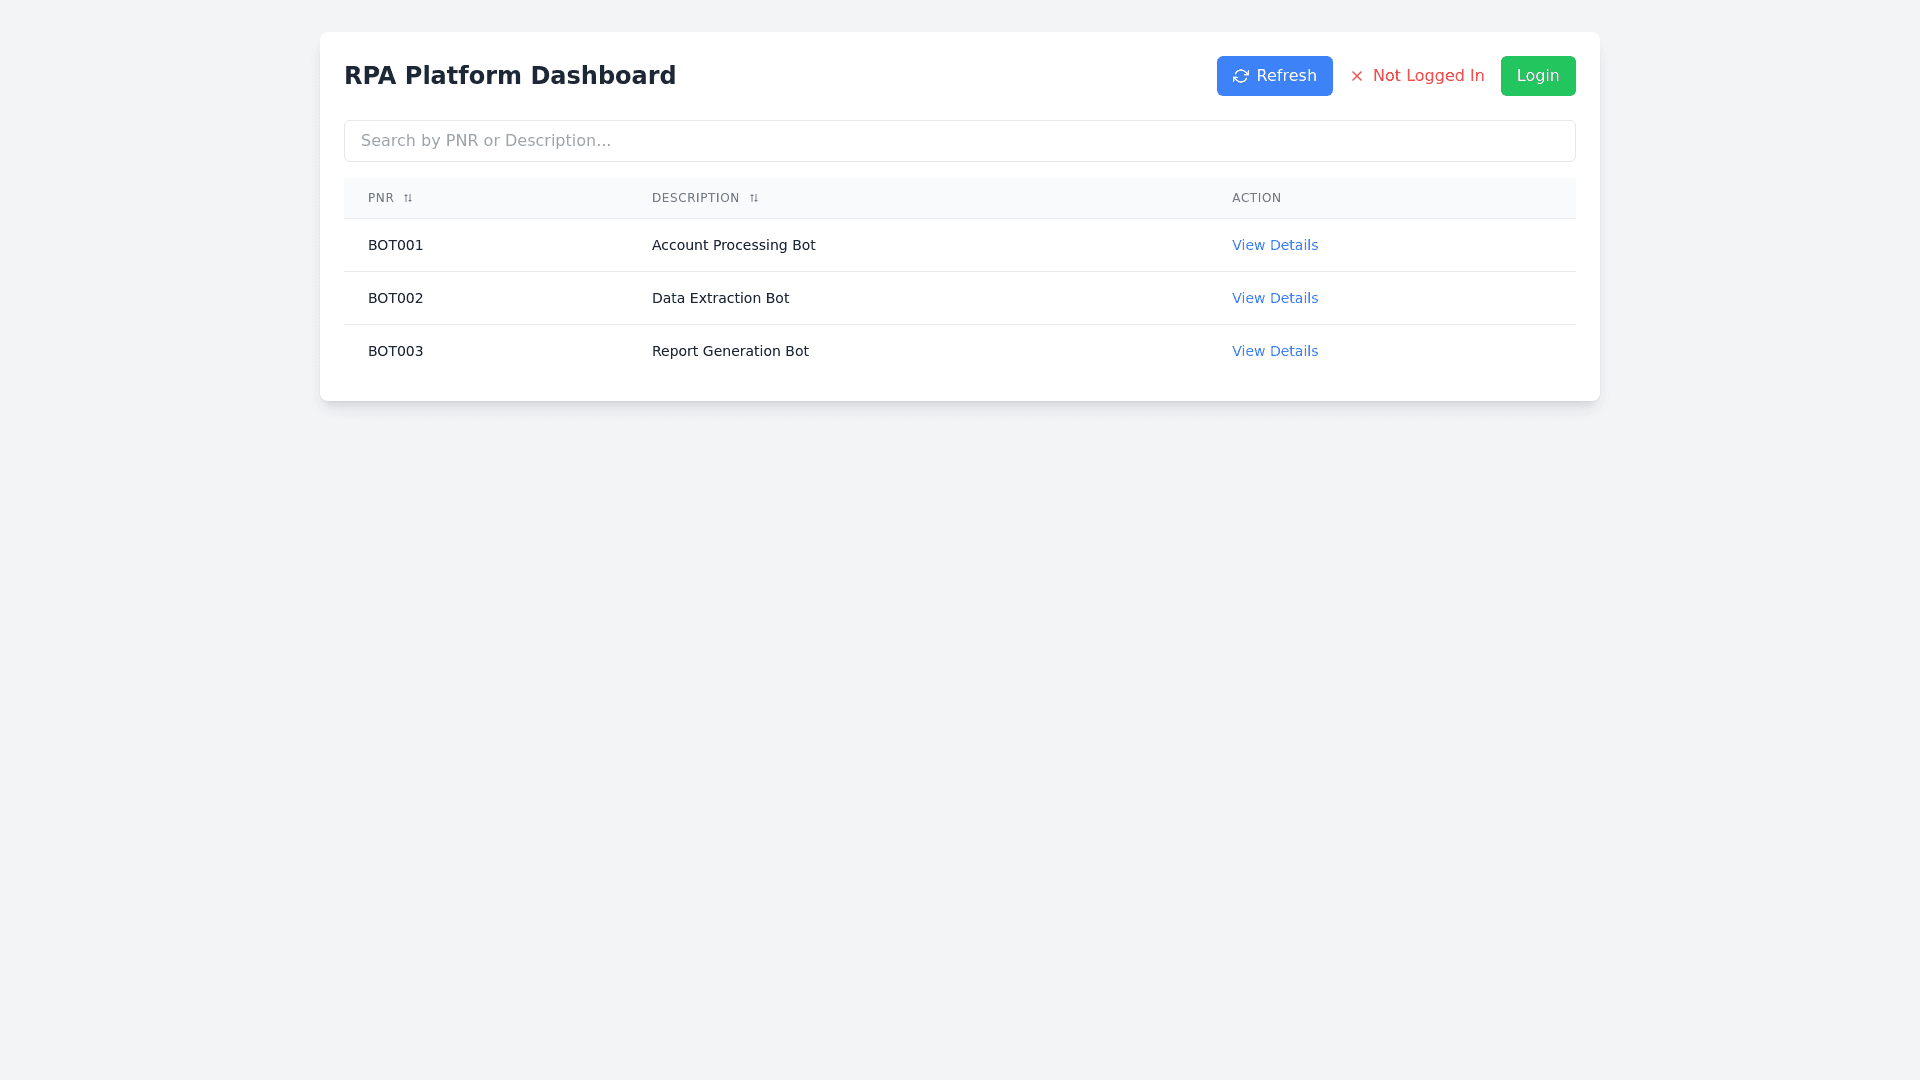1920x1080 pixels.
Task: Click the red X status icon
Action: click(1357, 76)
